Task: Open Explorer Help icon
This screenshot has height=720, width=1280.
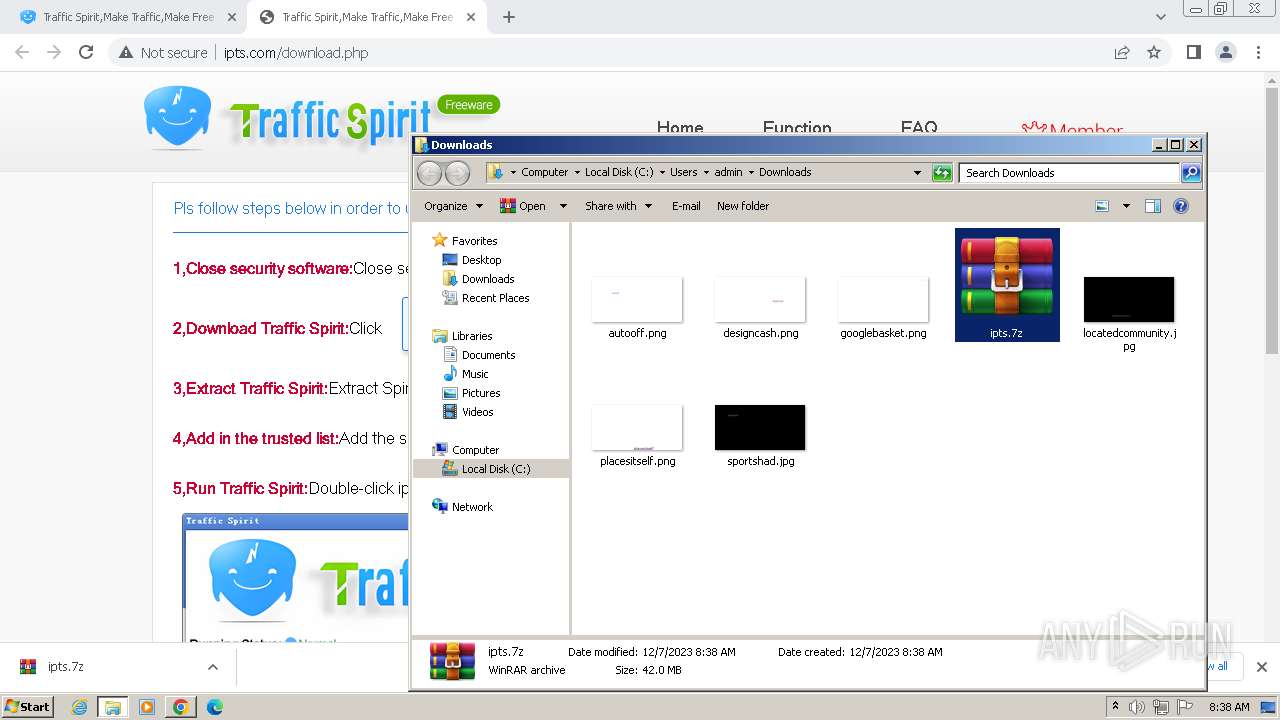Action: point(1181,206)
